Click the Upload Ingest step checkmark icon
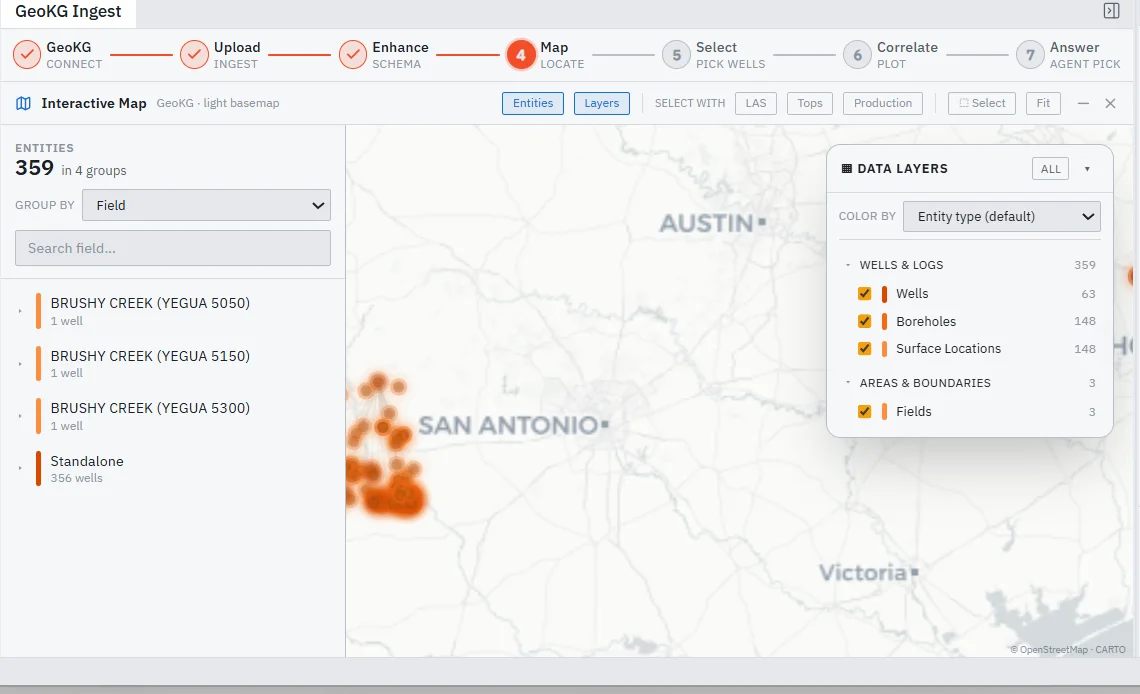The height and width of the screenshot is (694, 1140). 194,55
